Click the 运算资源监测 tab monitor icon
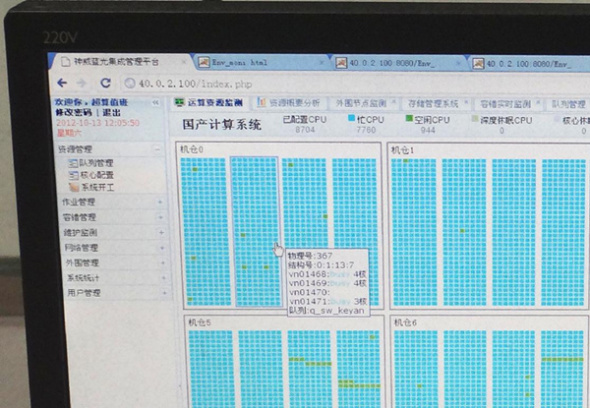Viewport: 590px width, 408px height. point(180,102)
